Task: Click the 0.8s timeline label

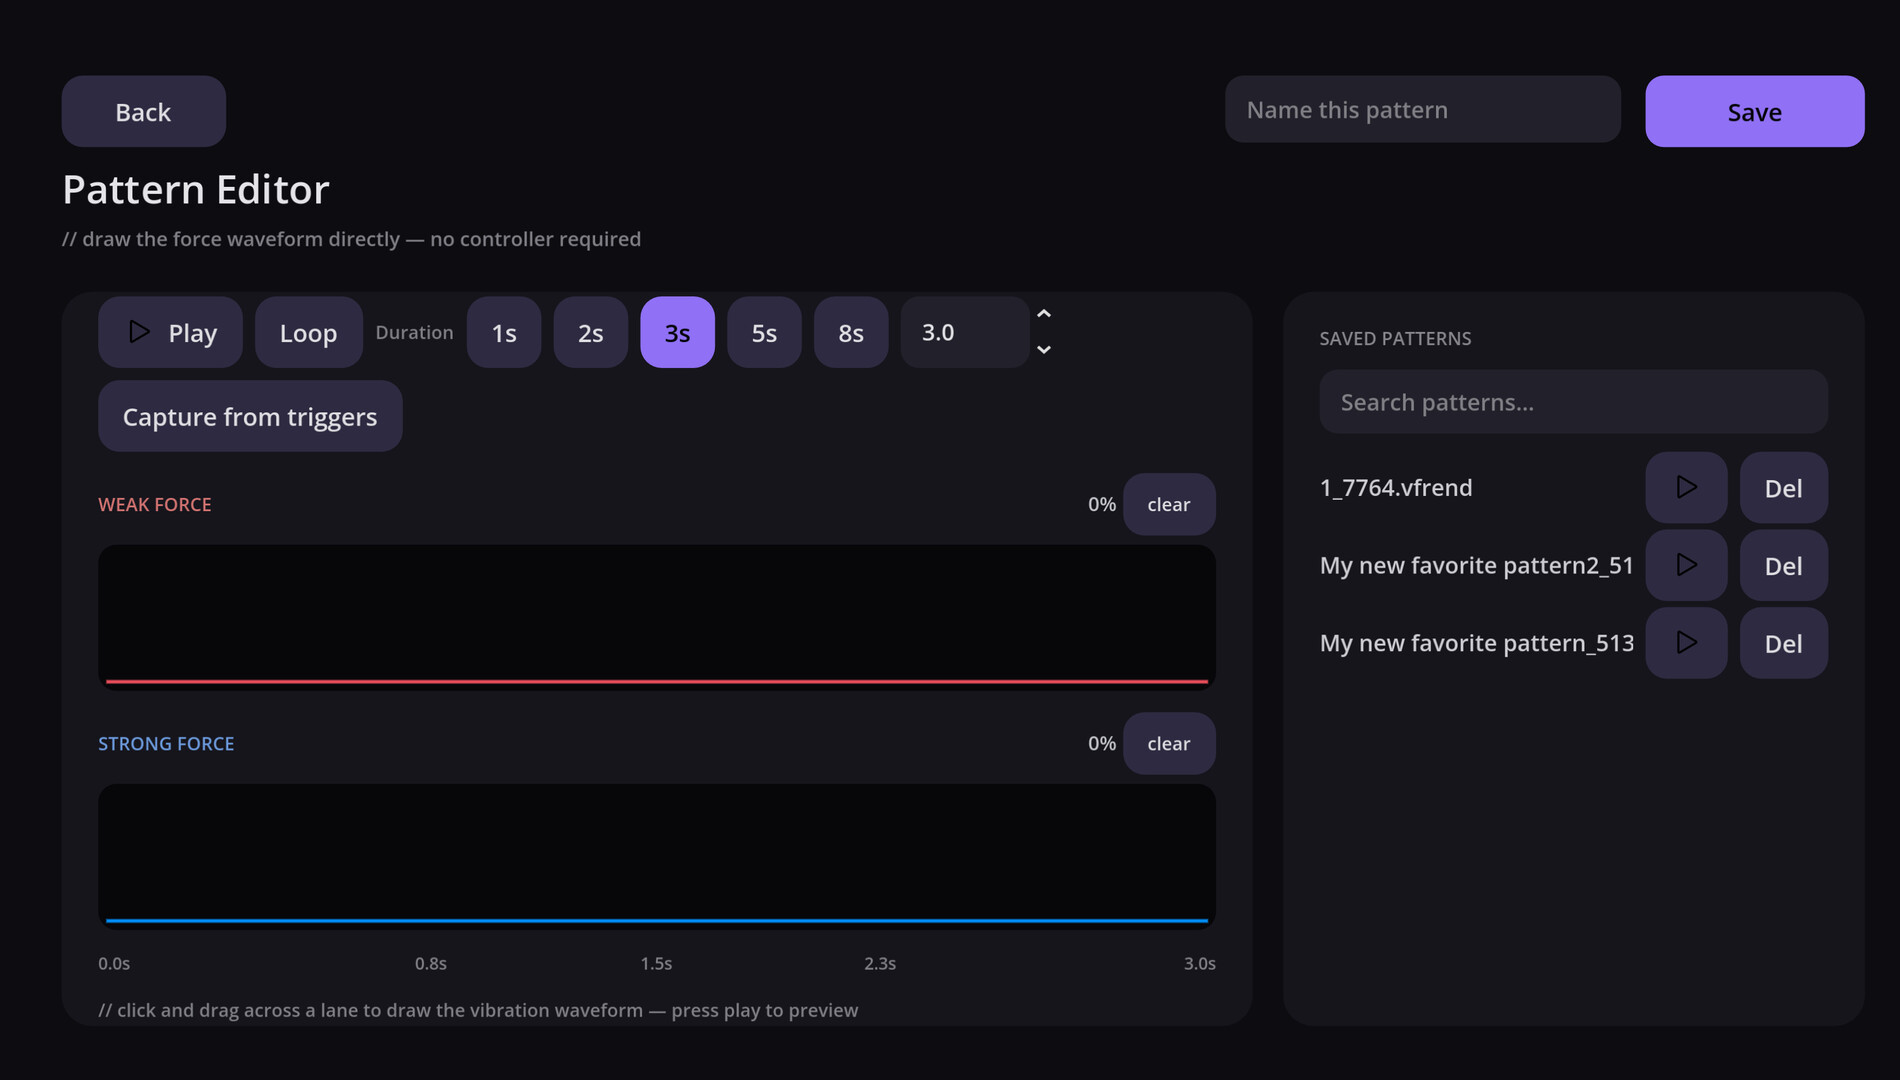Action: (431, 963)
